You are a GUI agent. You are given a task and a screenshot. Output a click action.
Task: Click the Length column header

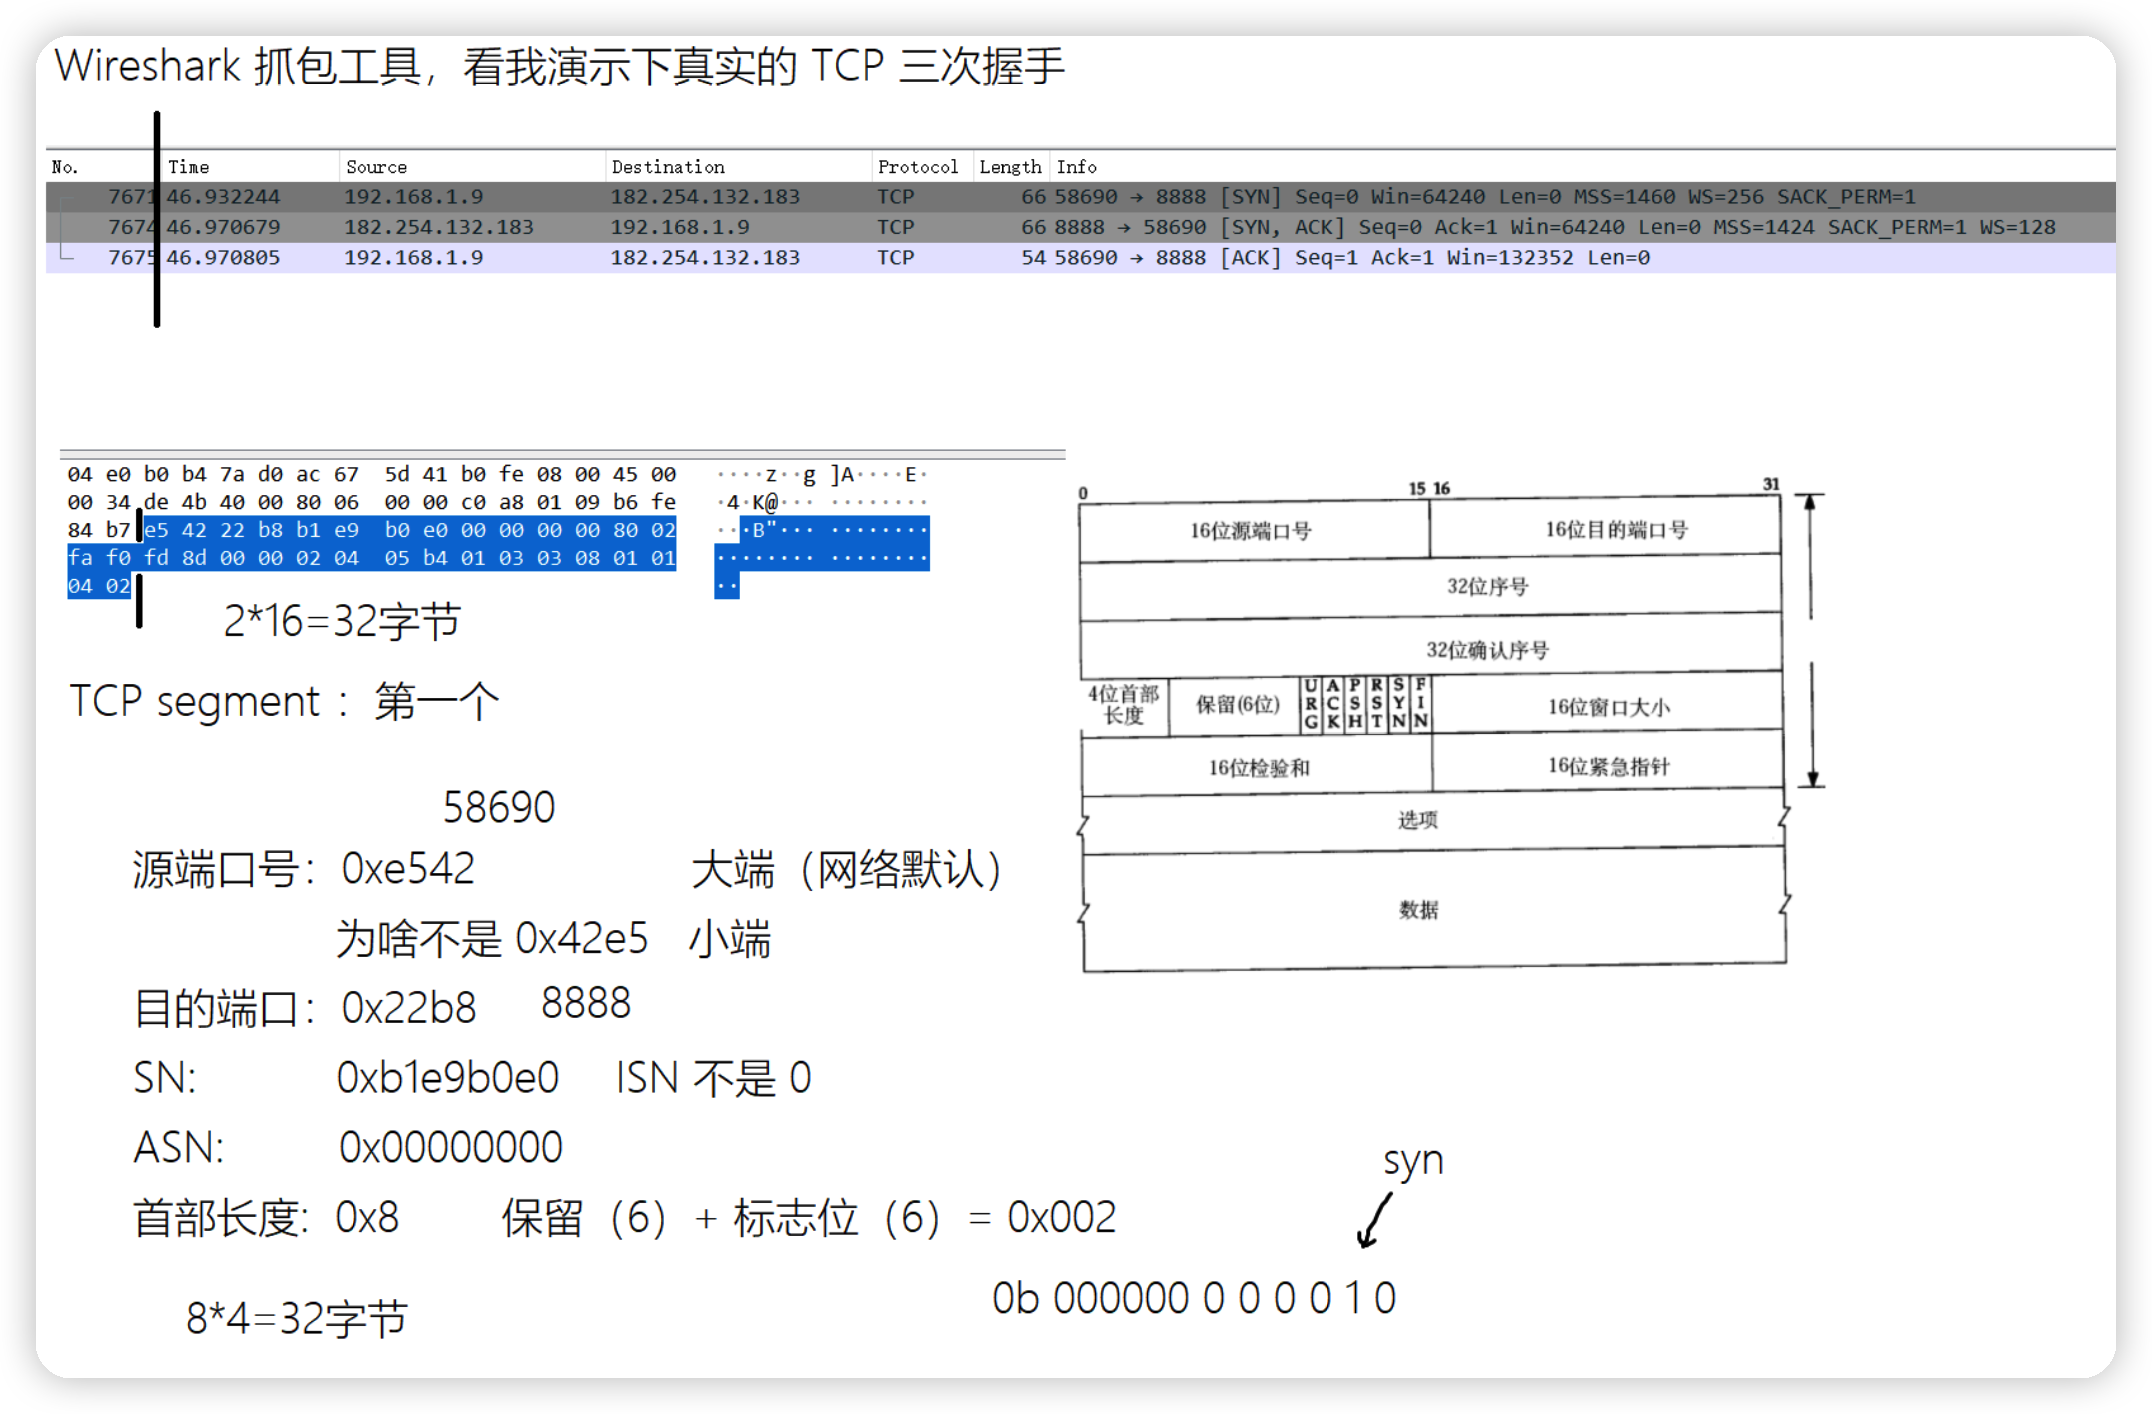1009,167
